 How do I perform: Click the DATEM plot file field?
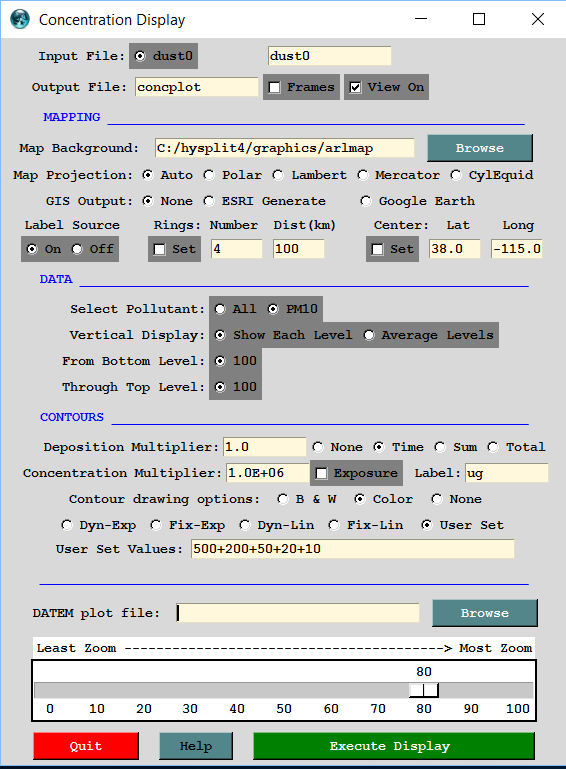click(298, 613)
